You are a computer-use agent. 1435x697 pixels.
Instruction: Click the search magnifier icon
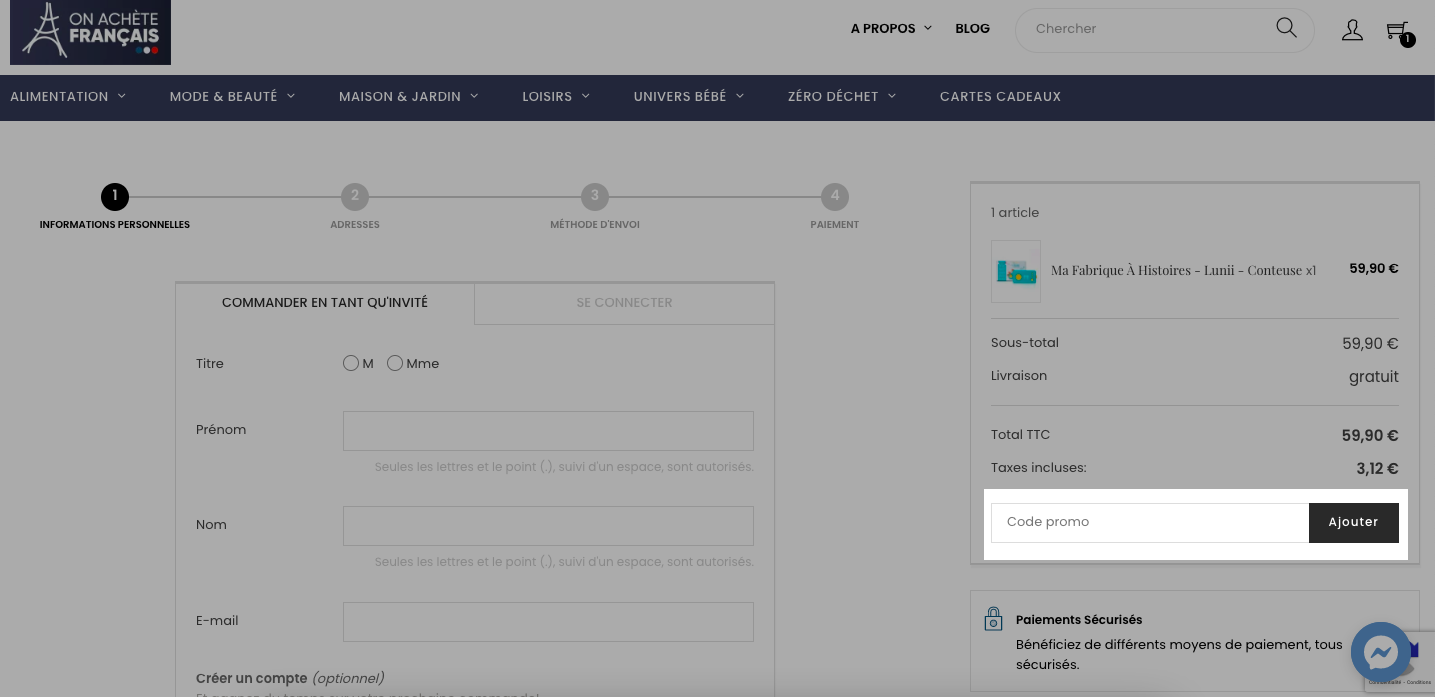pyautogui.click(x=1286, y=28)
